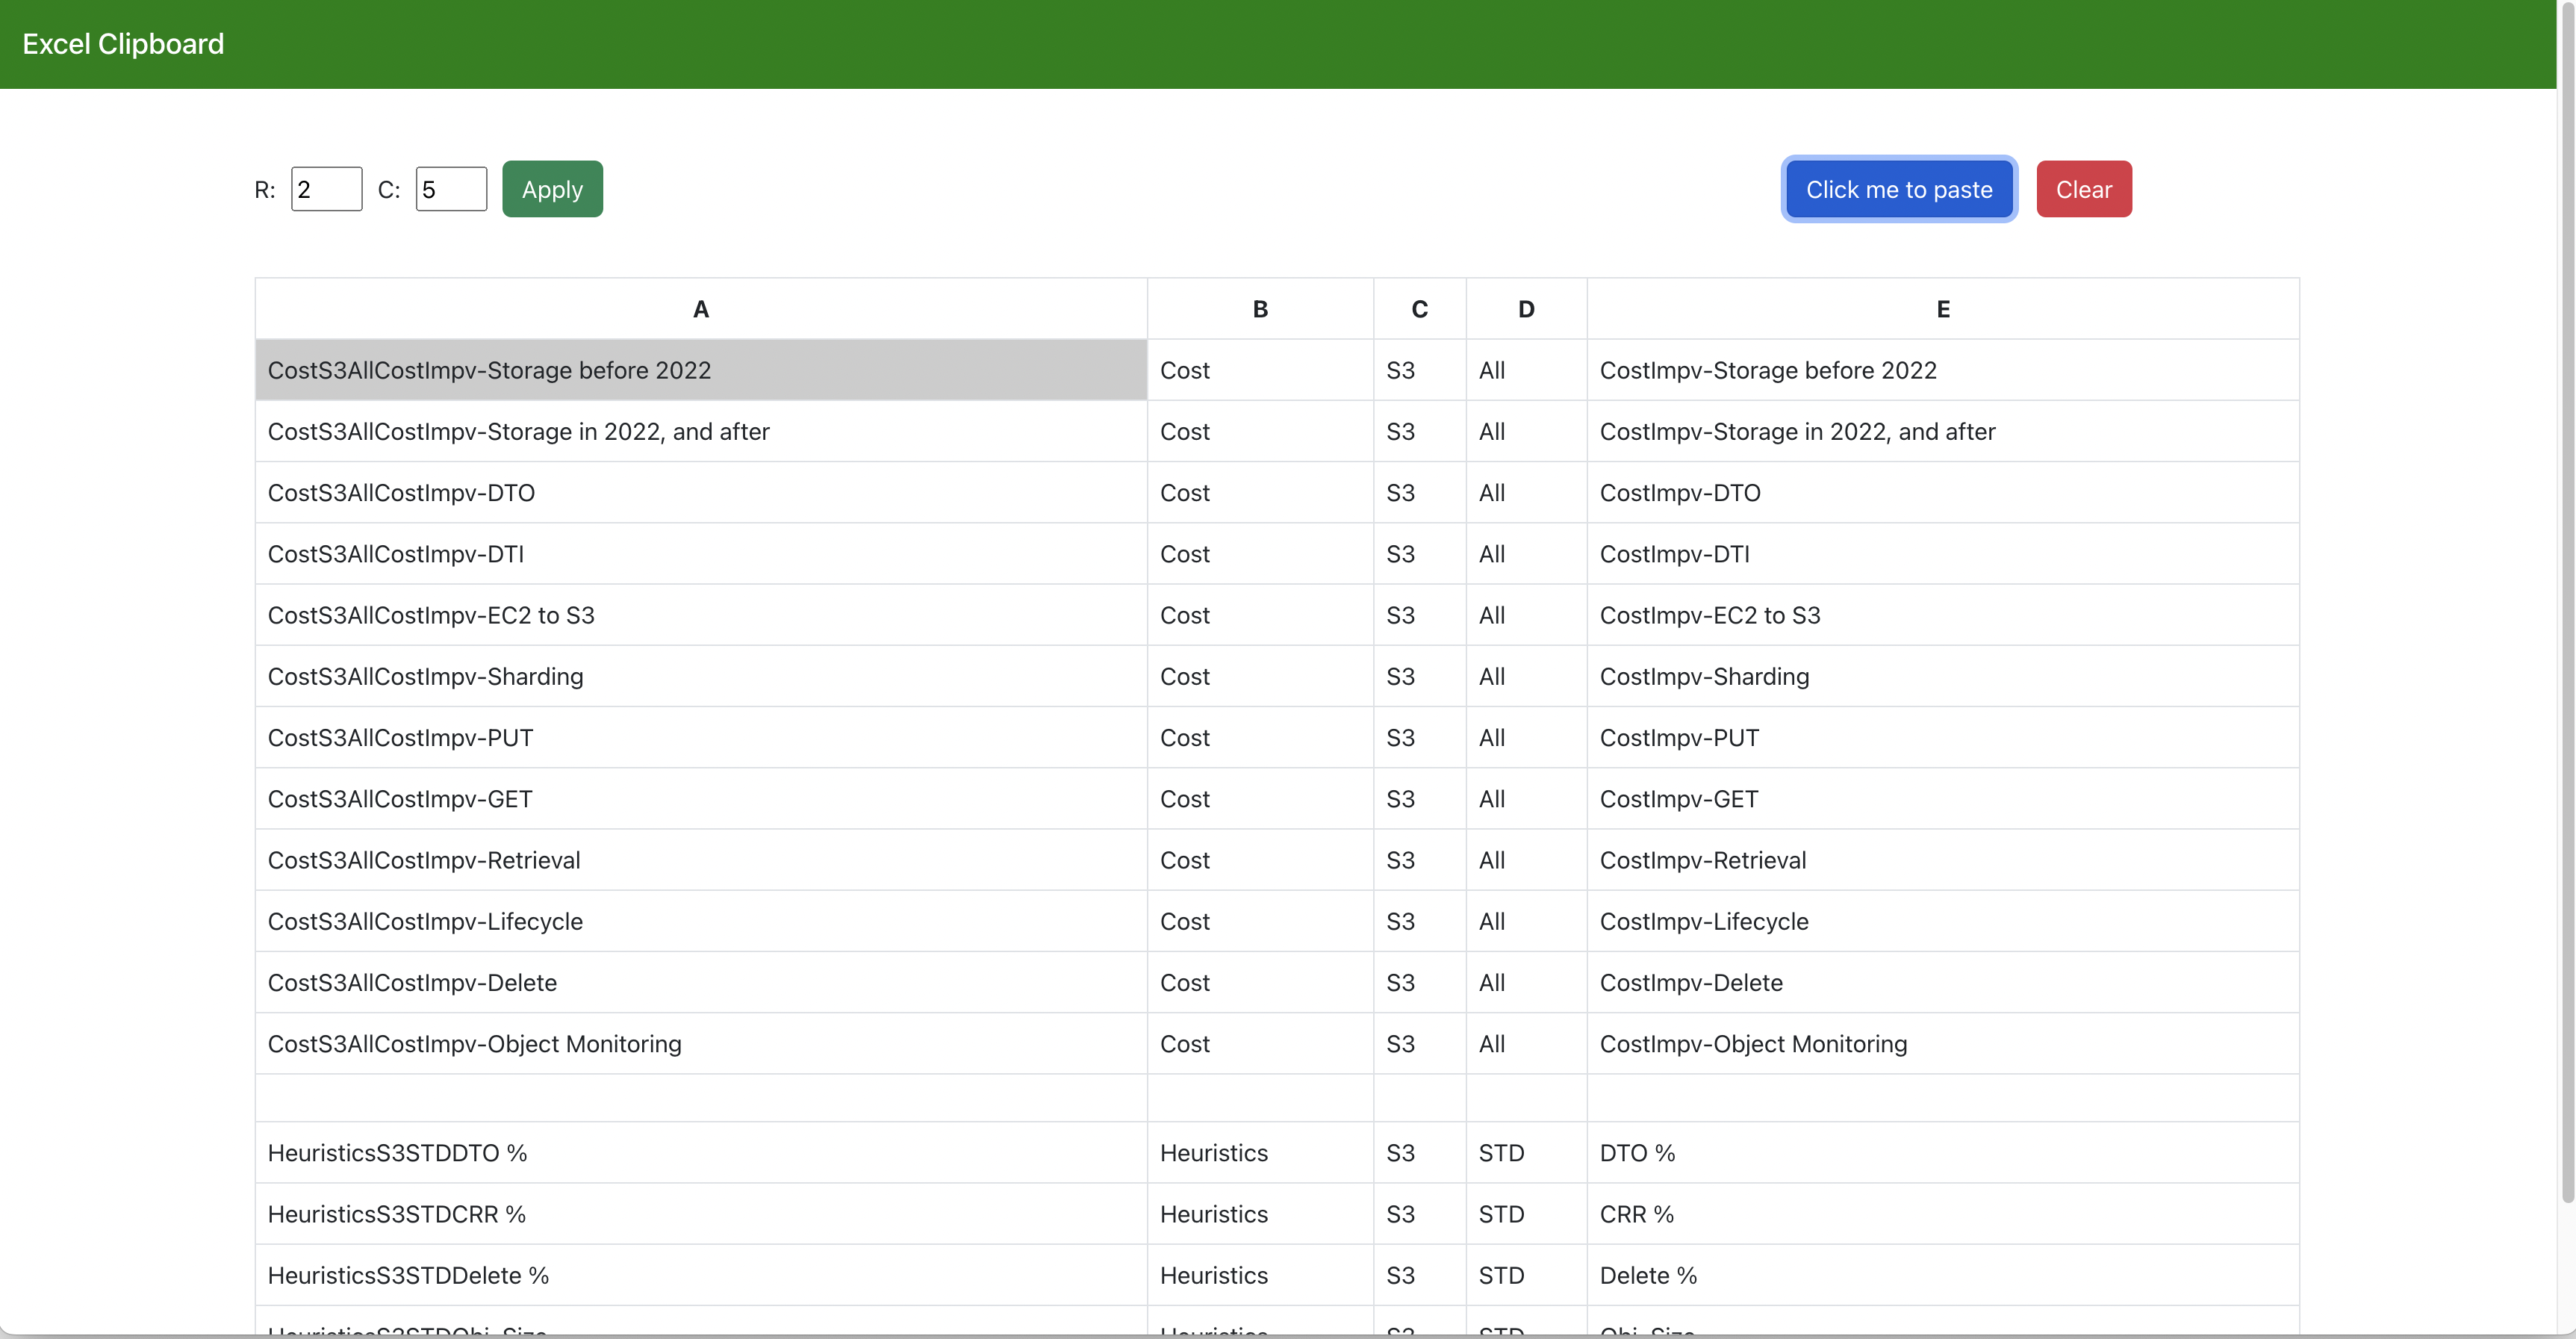Select cell 'CostS3AllCostImpv-Storage before 2022'
The width and height of the screenshot is (2576, 1339).
[x=701, y=370]
